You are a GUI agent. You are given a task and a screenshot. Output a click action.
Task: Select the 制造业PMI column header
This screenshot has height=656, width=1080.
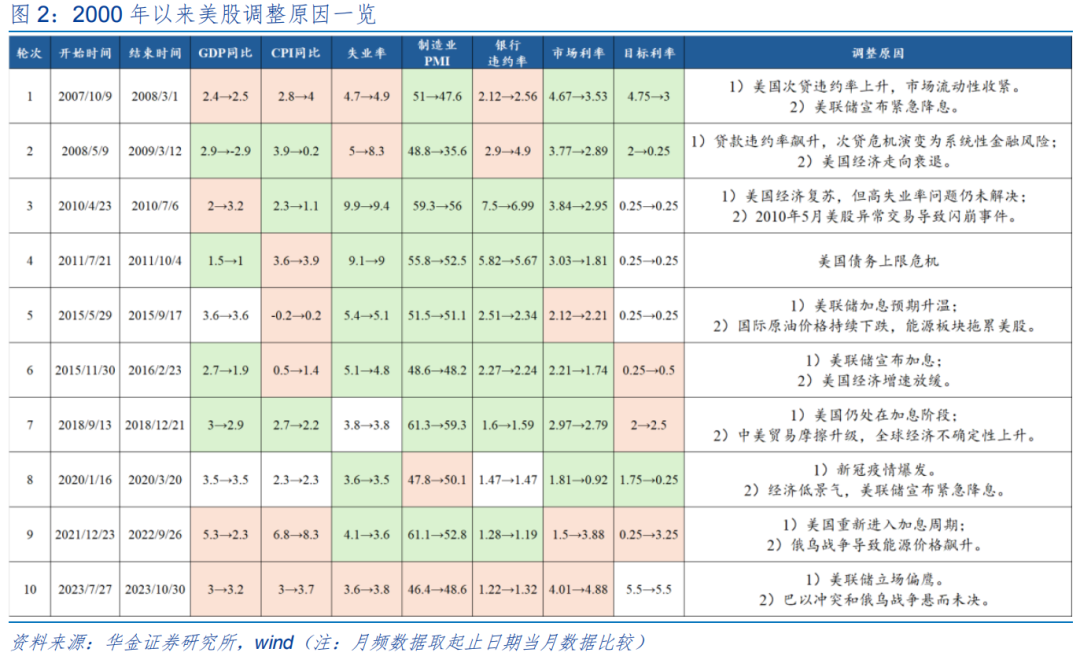pos(437,53)
